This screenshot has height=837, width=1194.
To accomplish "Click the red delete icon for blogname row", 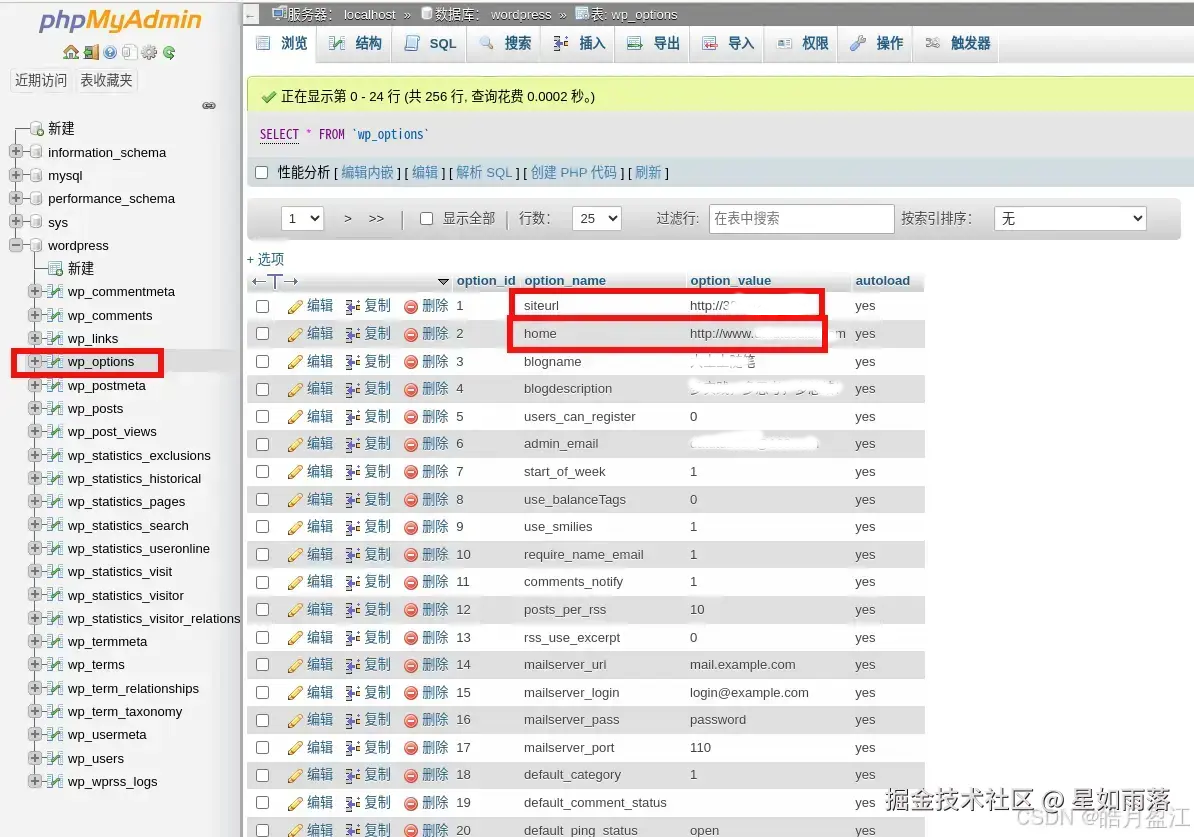I will click(x=411, y=362).
